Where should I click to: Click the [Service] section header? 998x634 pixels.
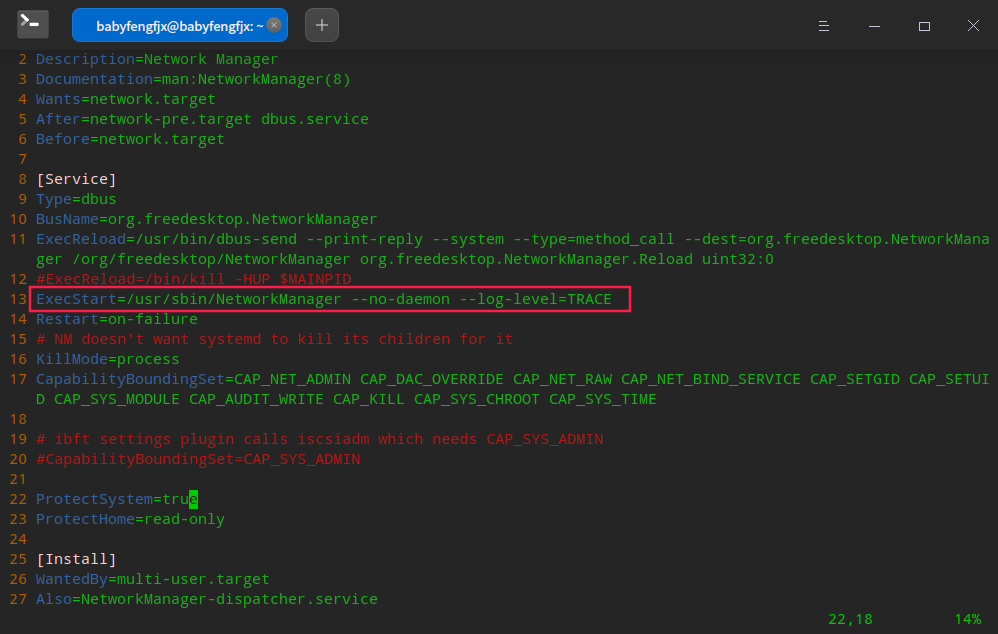(x=76, y=179)
